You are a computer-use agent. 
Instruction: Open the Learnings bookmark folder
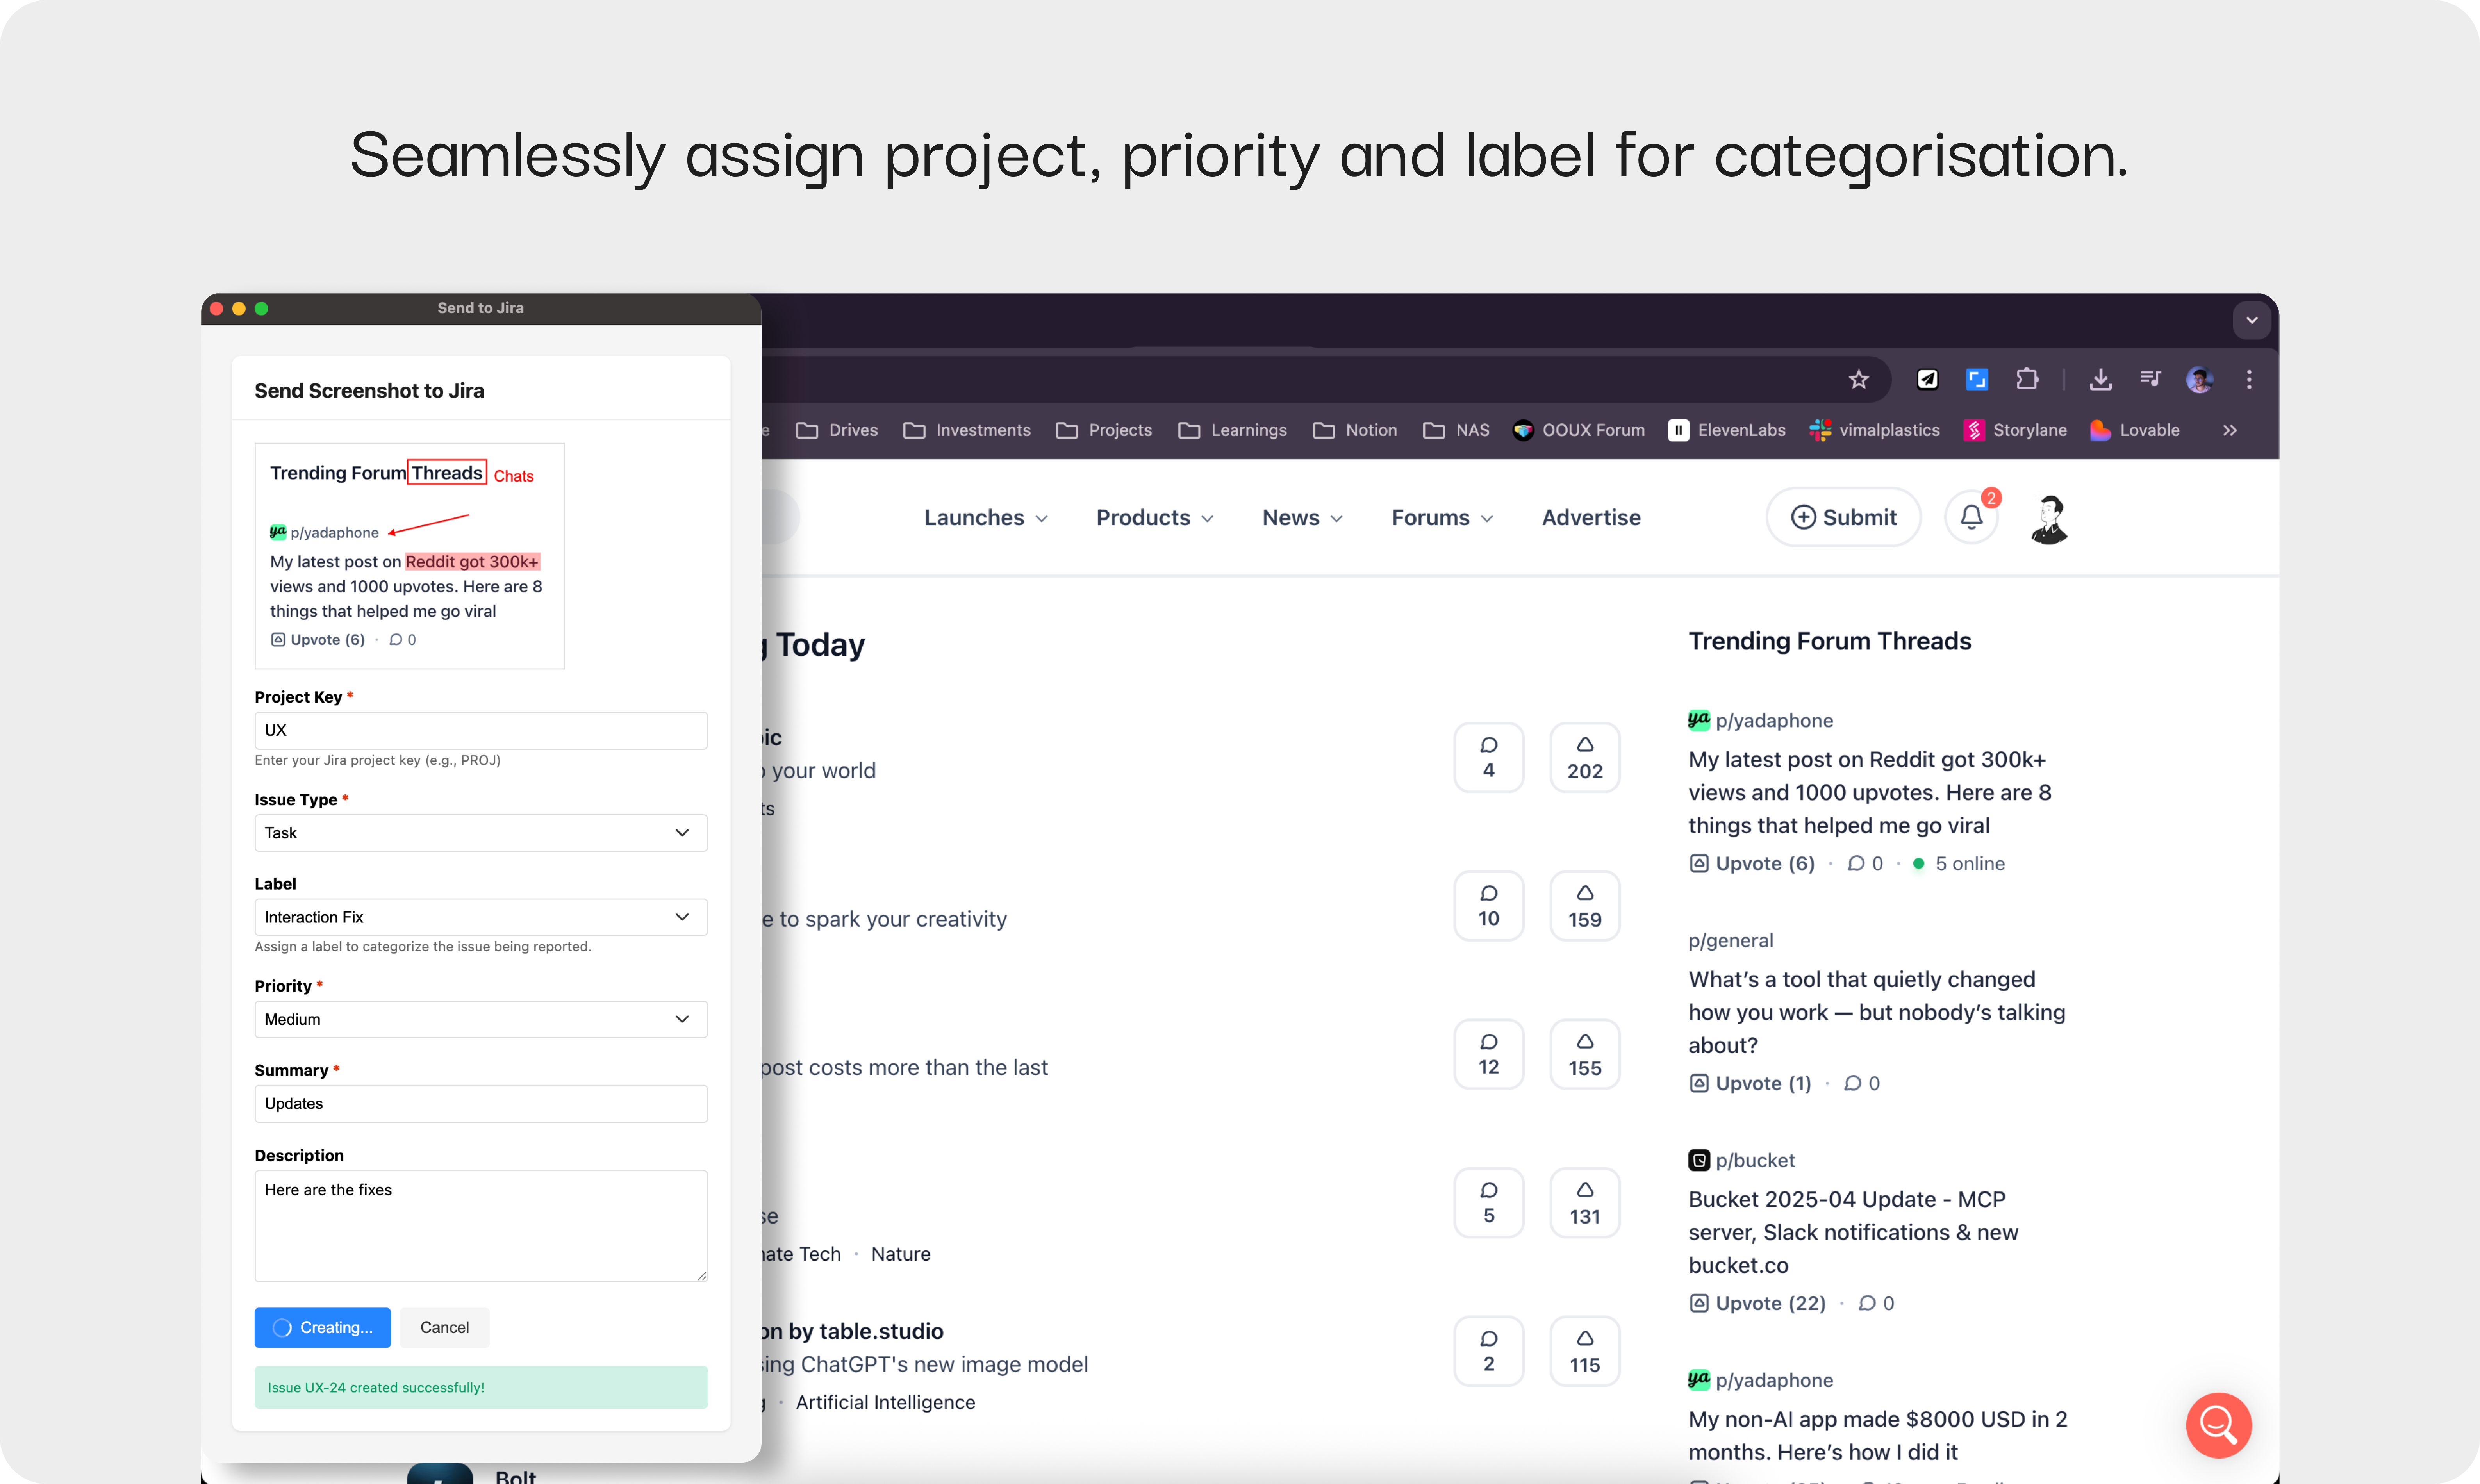tap(1232, 430)
